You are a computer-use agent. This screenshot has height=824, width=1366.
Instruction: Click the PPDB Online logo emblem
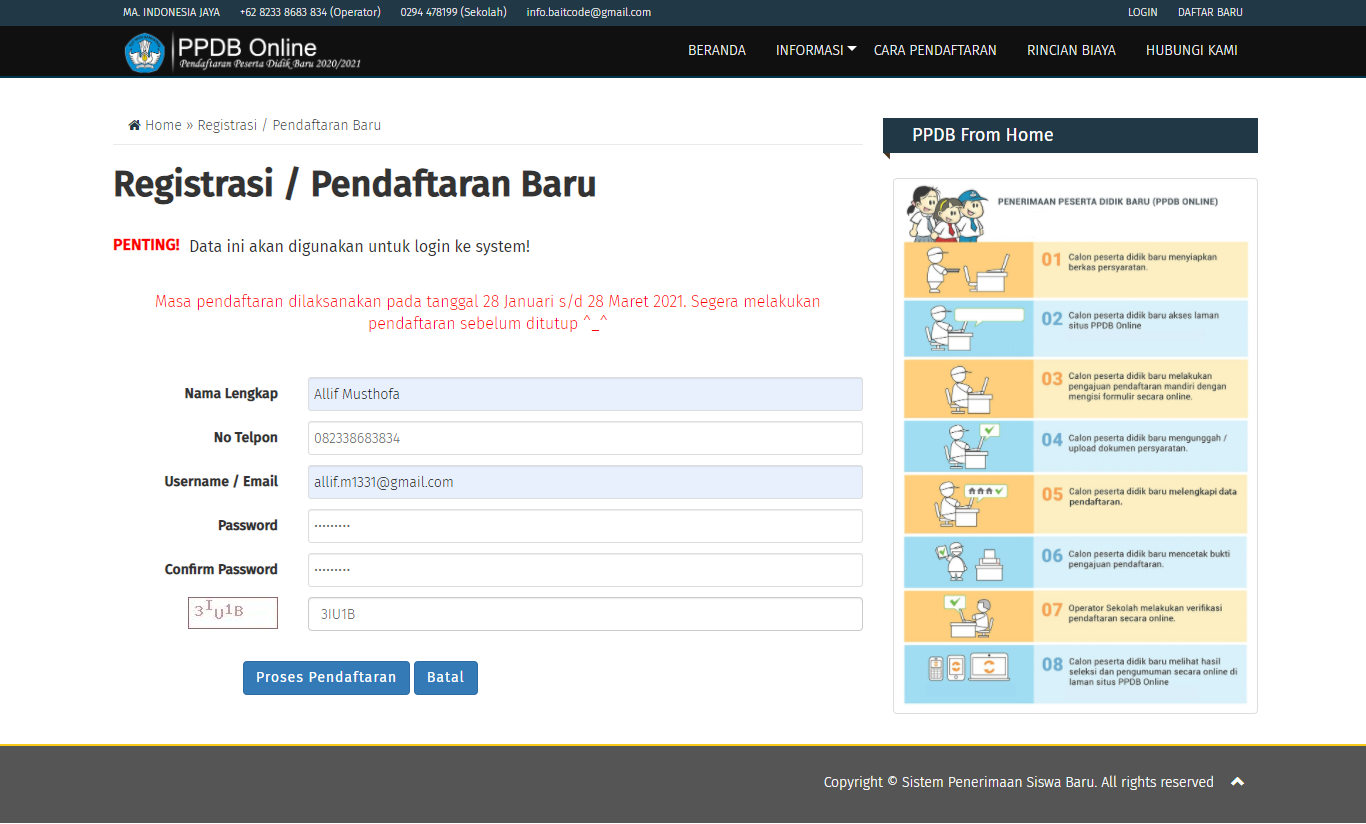coord(144,52)
